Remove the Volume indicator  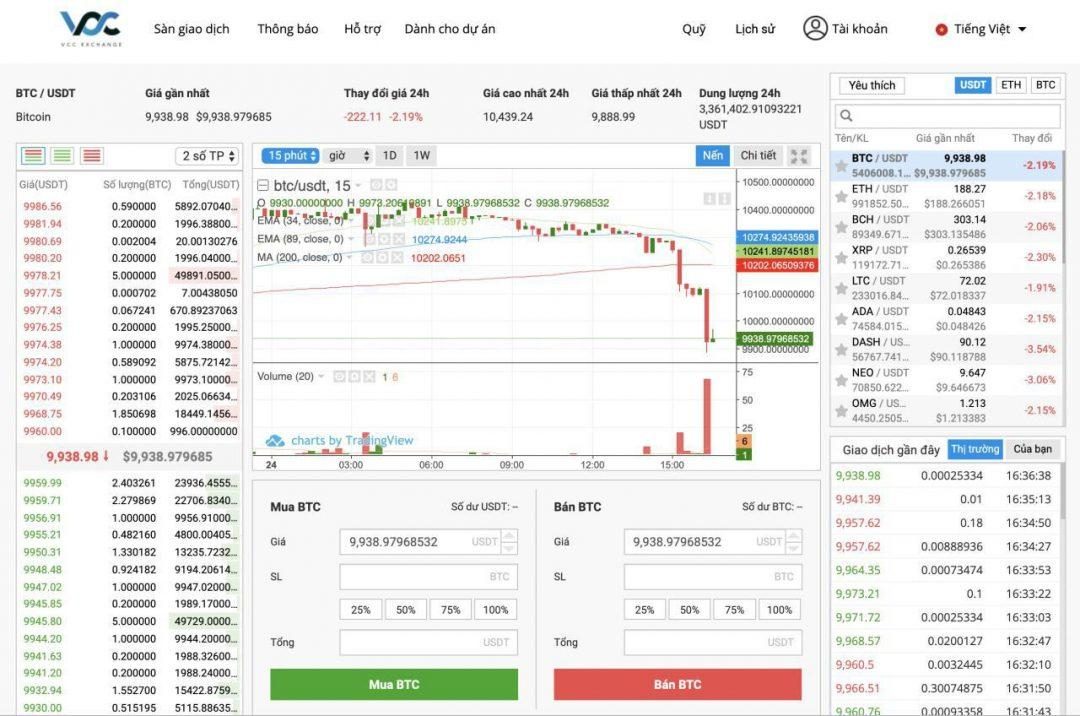point(369,377)
